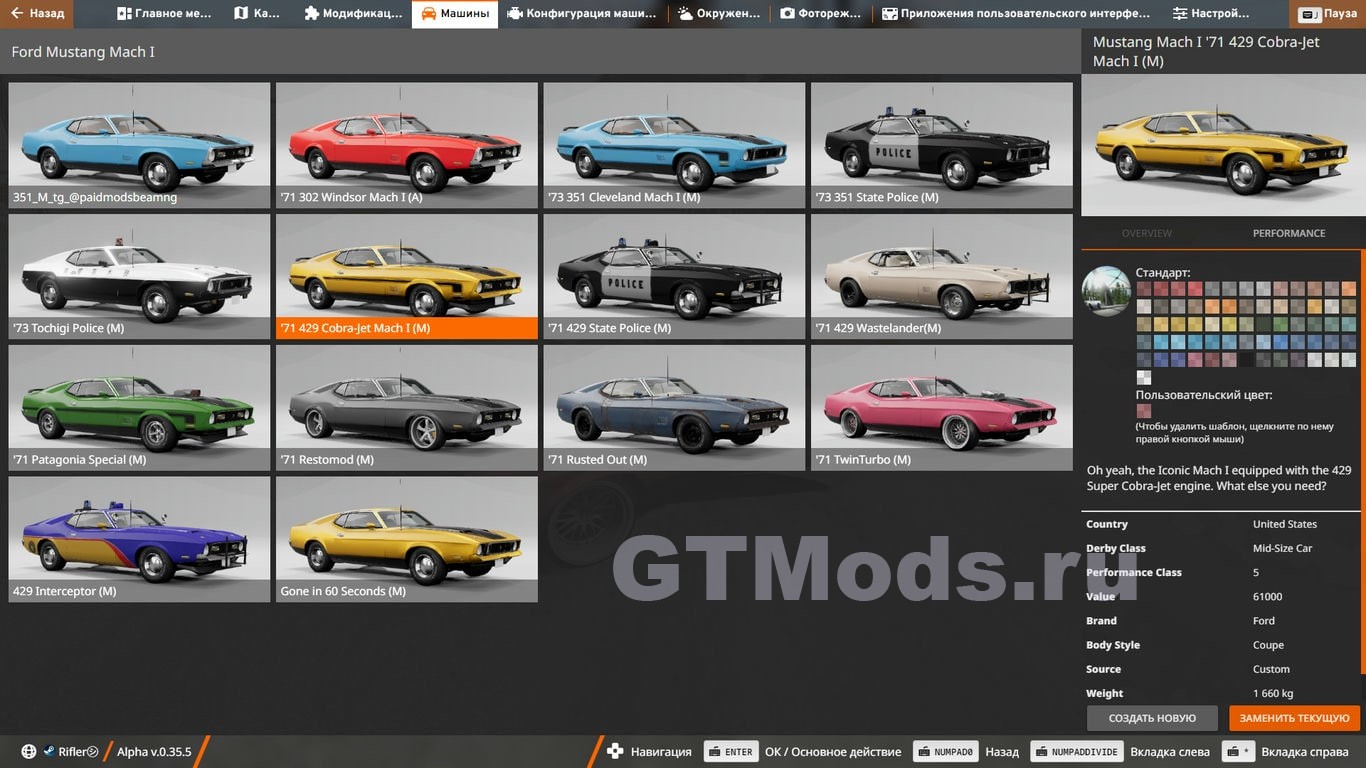The image size is (1366, 768).
Task: Choose the '71 Rusted Out (M) car
Action: tap(674, 408)
